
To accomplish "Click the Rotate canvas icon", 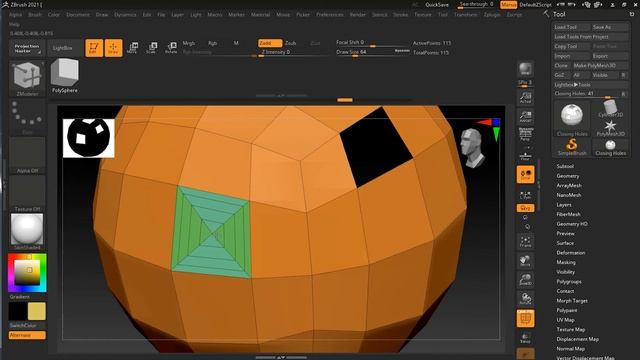I will pos(525,299).
